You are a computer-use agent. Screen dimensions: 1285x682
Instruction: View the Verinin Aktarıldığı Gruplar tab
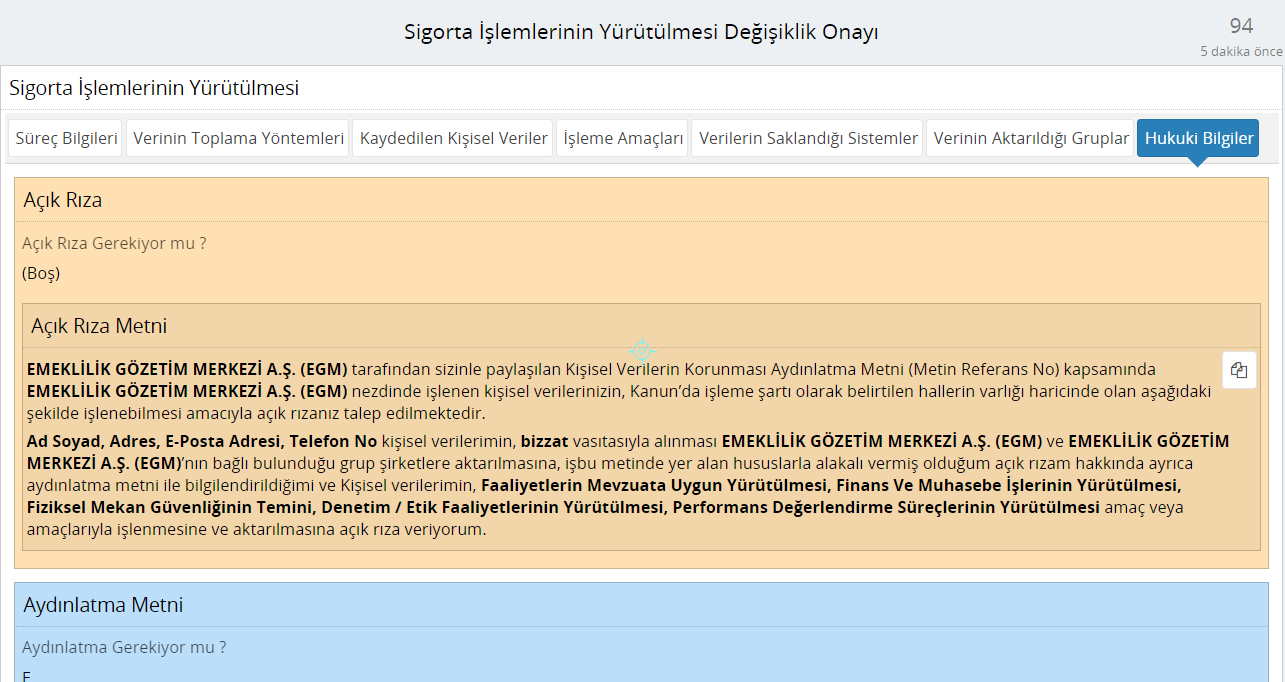click(x=1031, y=138)
